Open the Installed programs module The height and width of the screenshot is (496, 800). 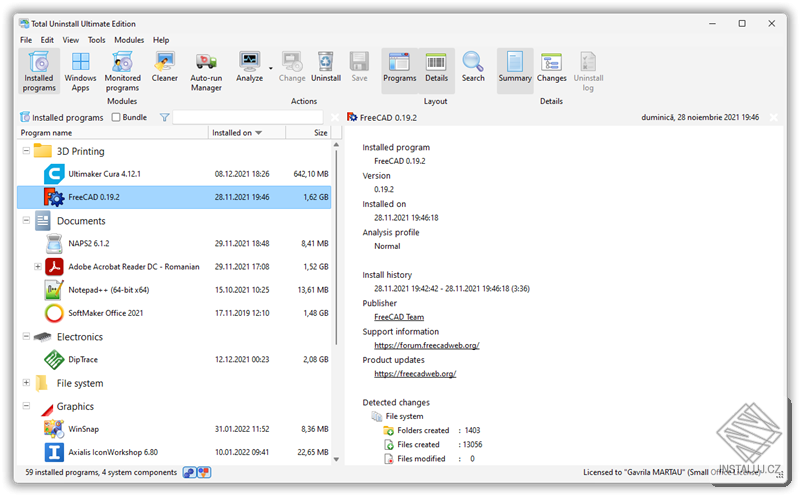point(39,71)
